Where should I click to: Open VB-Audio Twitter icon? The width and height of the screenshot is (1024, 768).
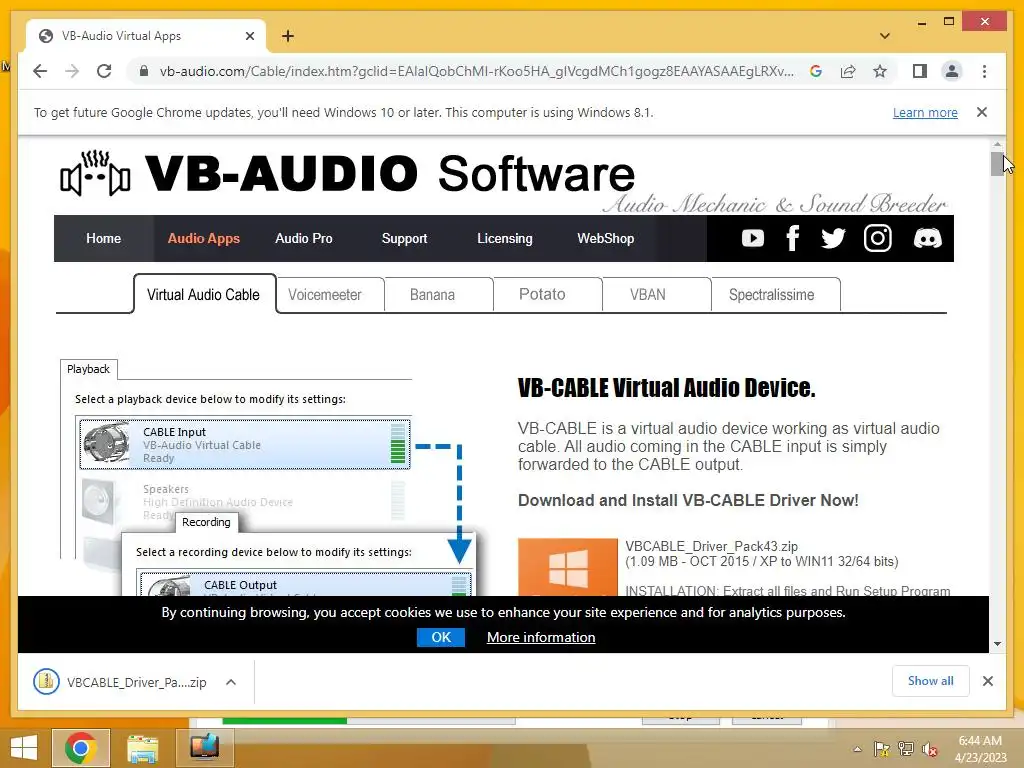coord(833,238)
